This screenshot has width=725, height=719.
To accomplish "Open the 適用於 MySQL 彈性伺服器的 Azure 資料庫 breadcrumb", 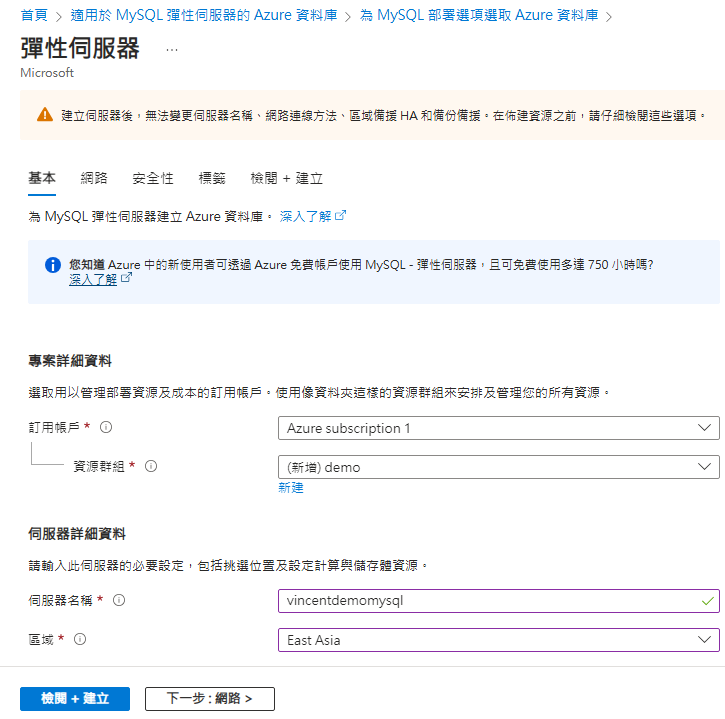I will click(204, 15).
